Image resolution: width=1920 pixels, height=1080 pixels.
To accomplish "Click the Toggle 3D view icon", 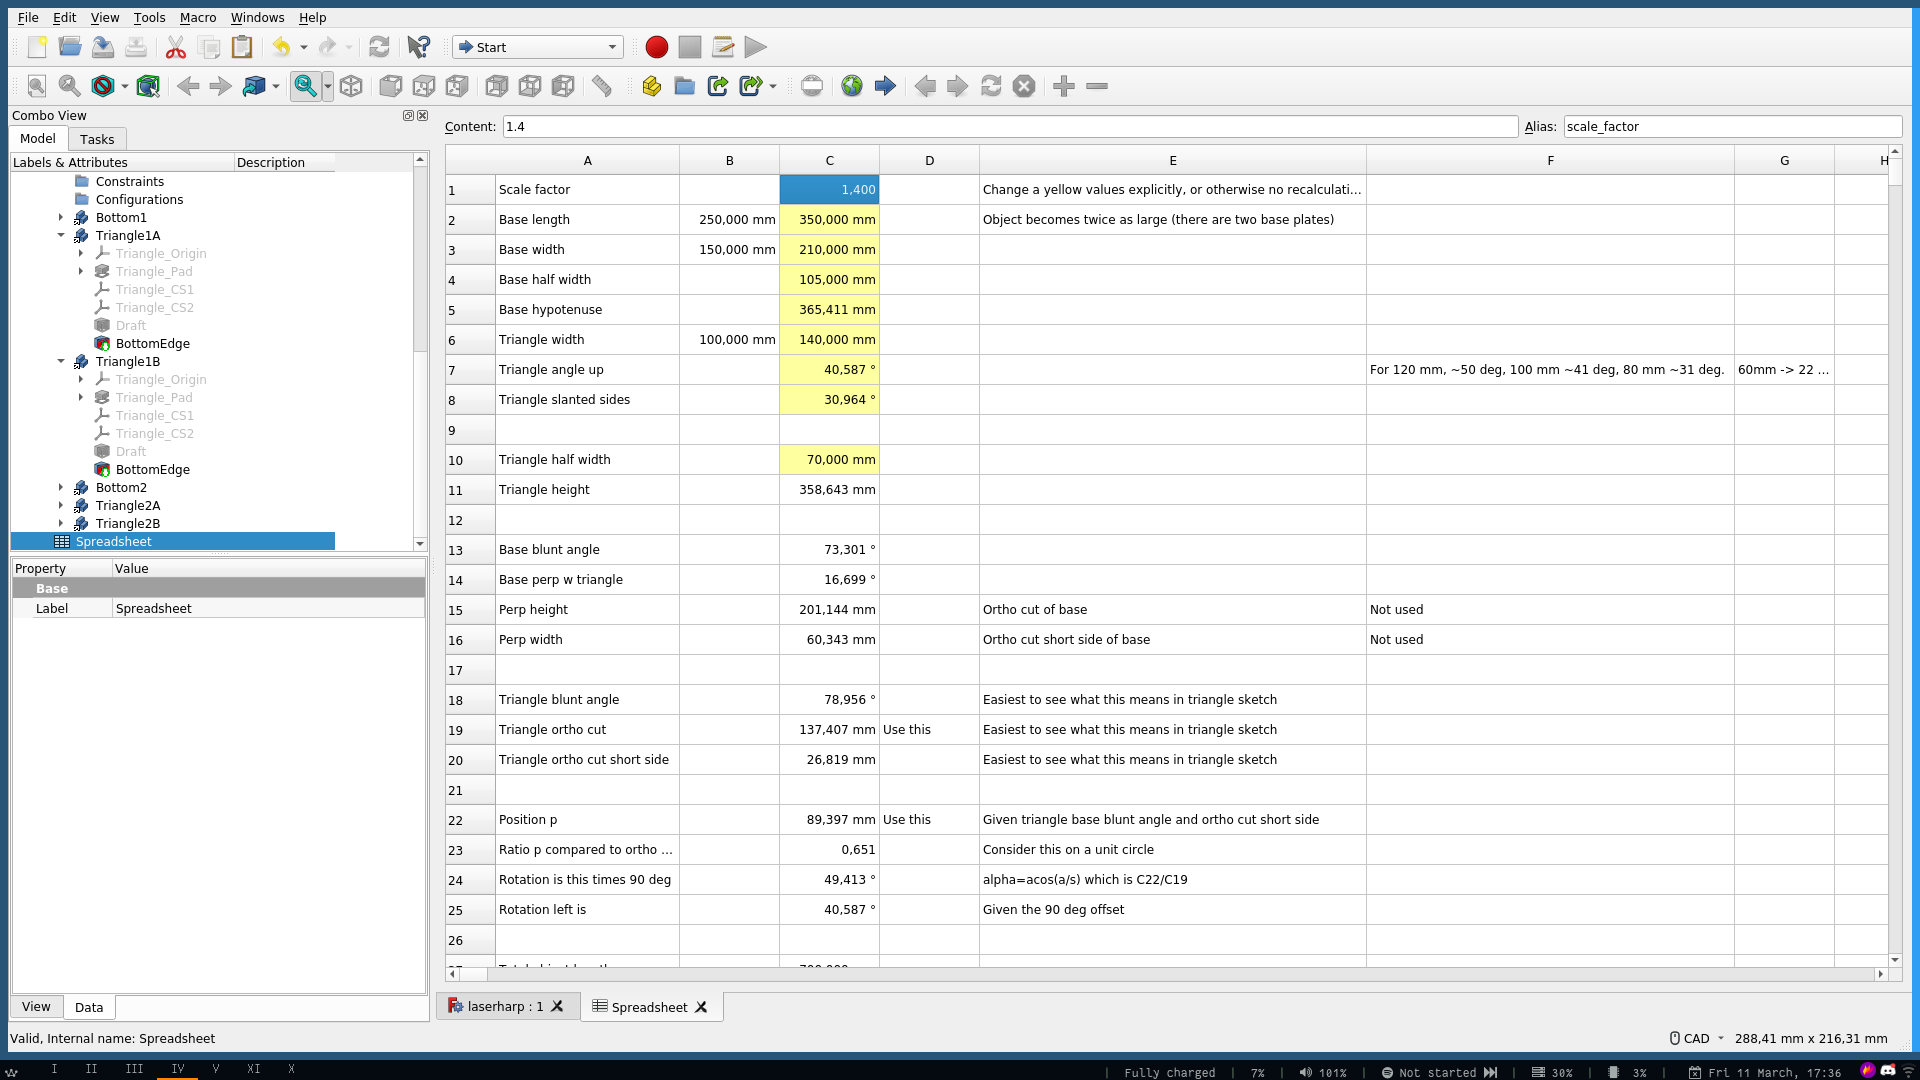I will [149, 87].
